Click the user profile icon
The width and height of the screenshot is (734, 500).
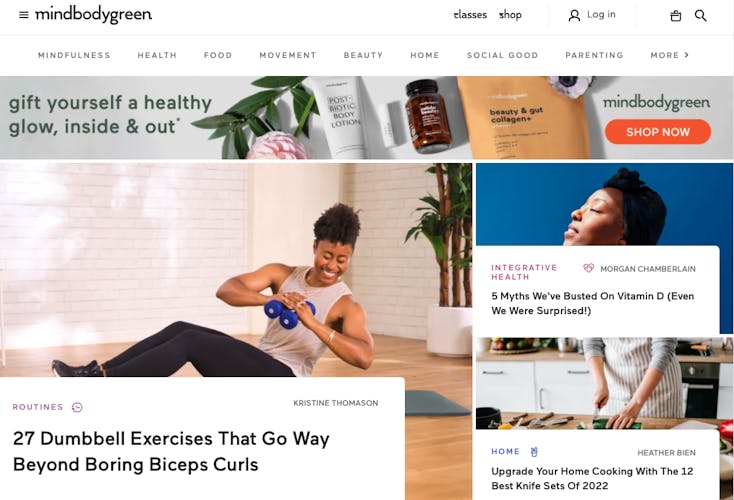(x=574, y=16)
